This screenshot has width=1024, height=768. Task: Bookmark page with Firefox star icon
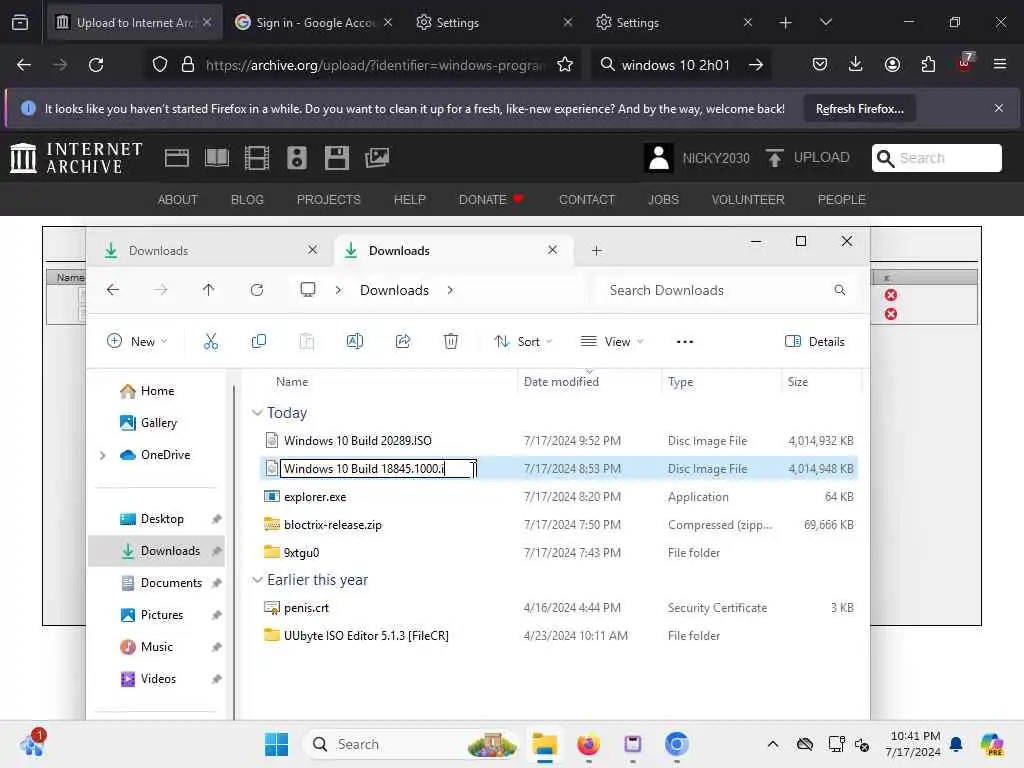point(565,65)
